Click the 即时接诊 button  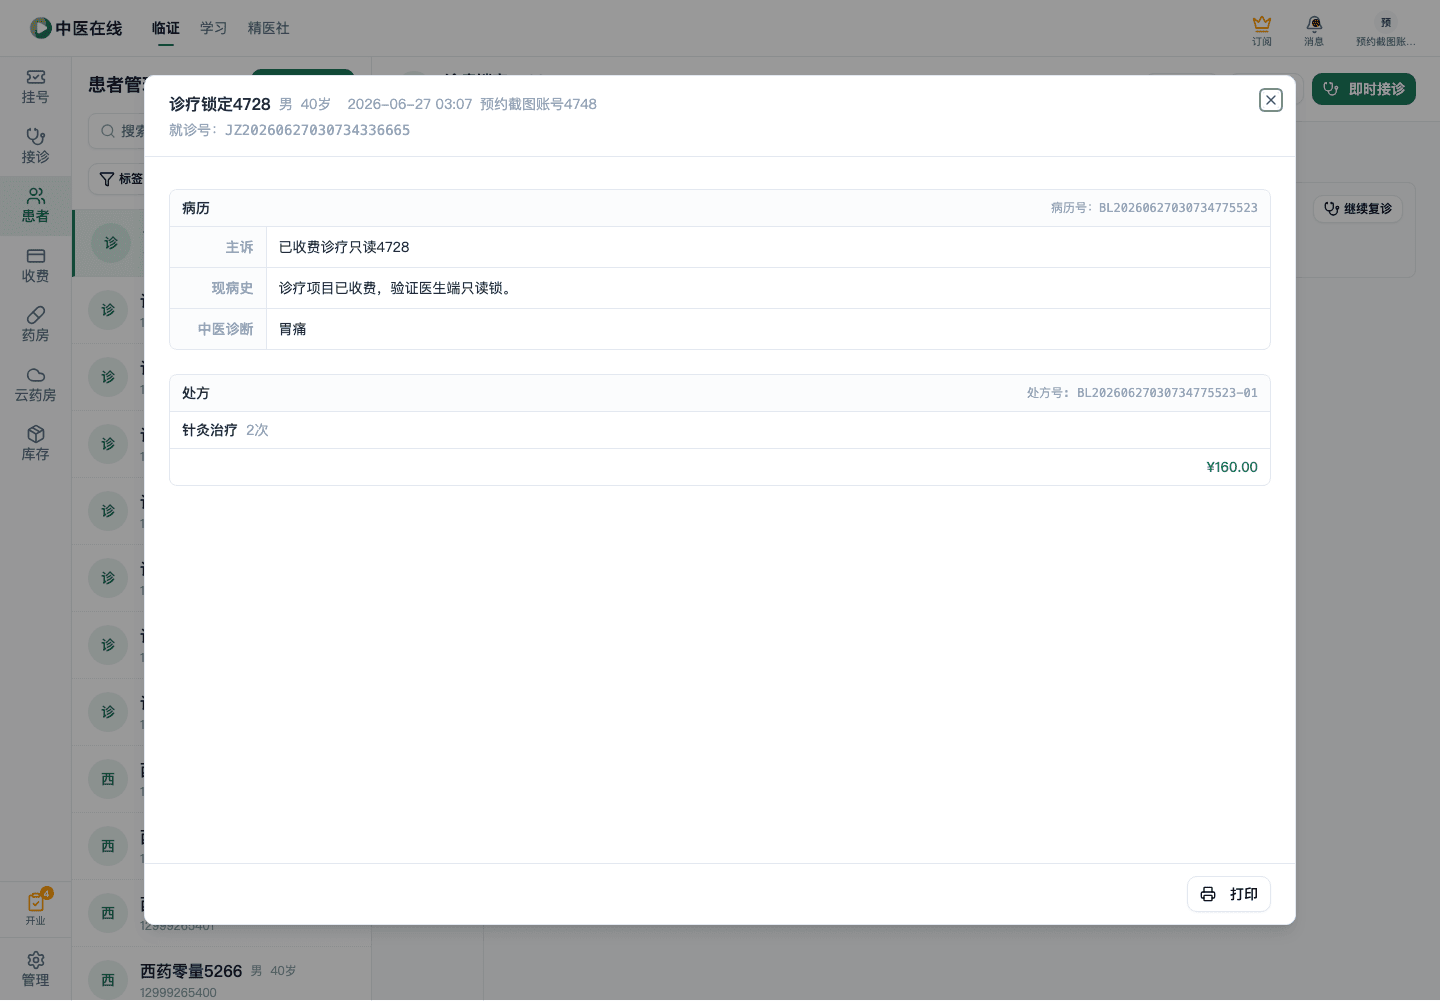[1364, 89]
